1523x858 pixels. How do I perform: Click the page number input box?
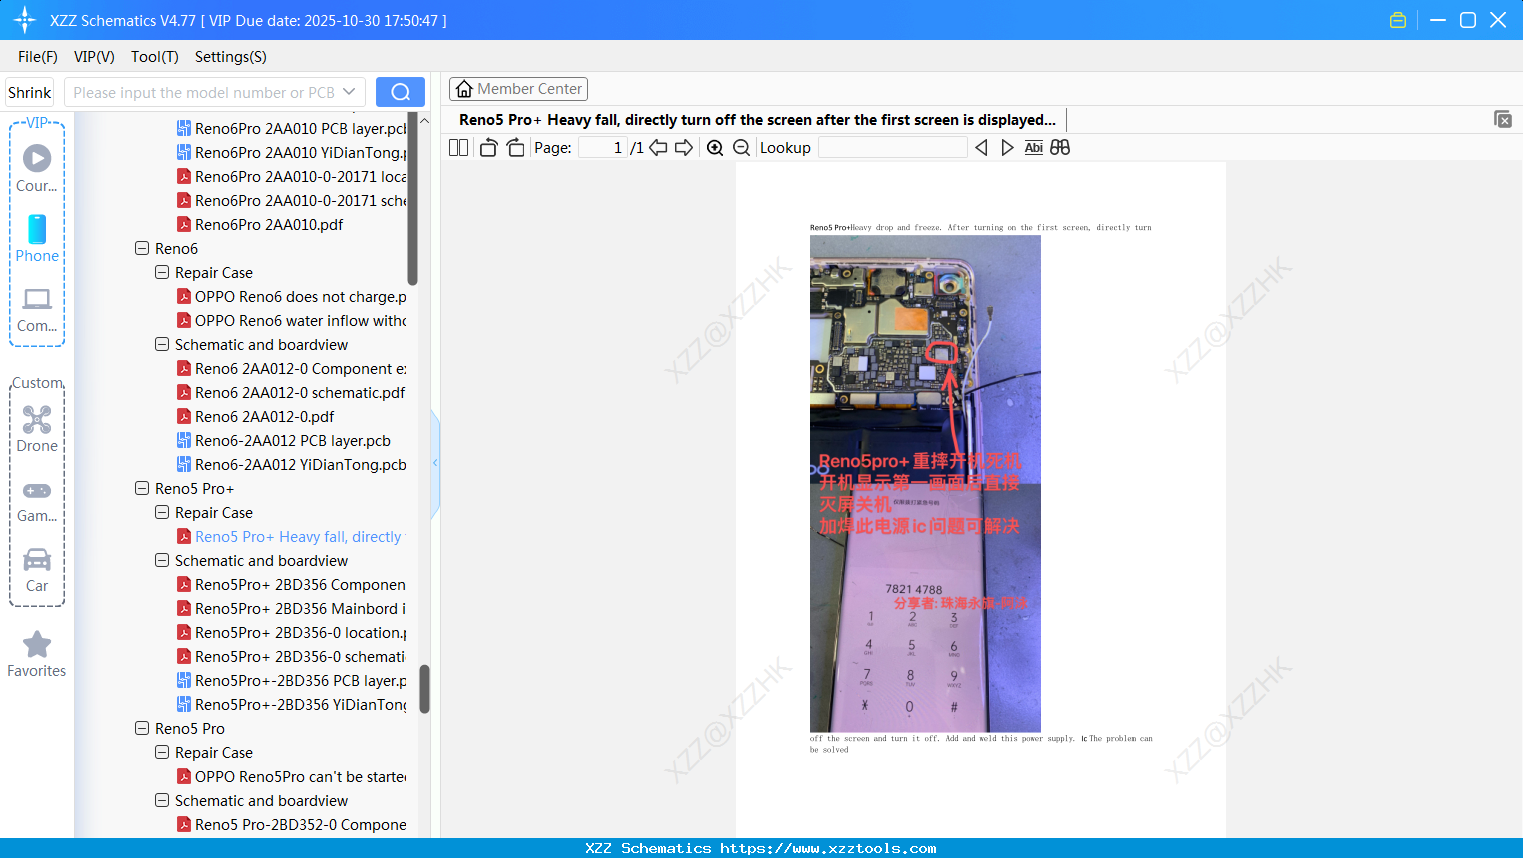click(603, 148)
